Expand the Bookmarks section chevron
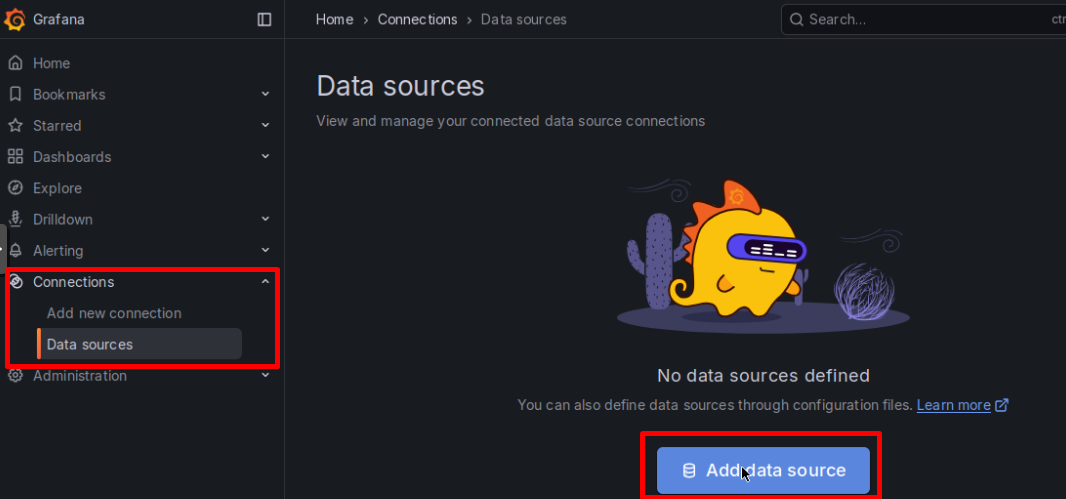Viewport: 1066px width, 499px height. pos(265,94)
